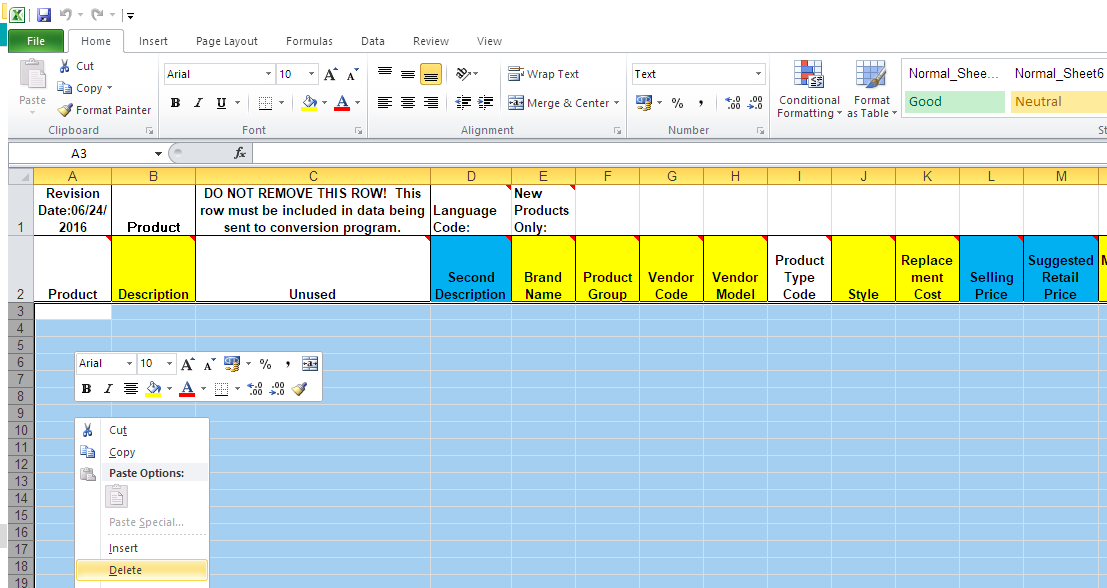
Task: Open ribbon Fill Color dropdown arrow
Action: 324,103
